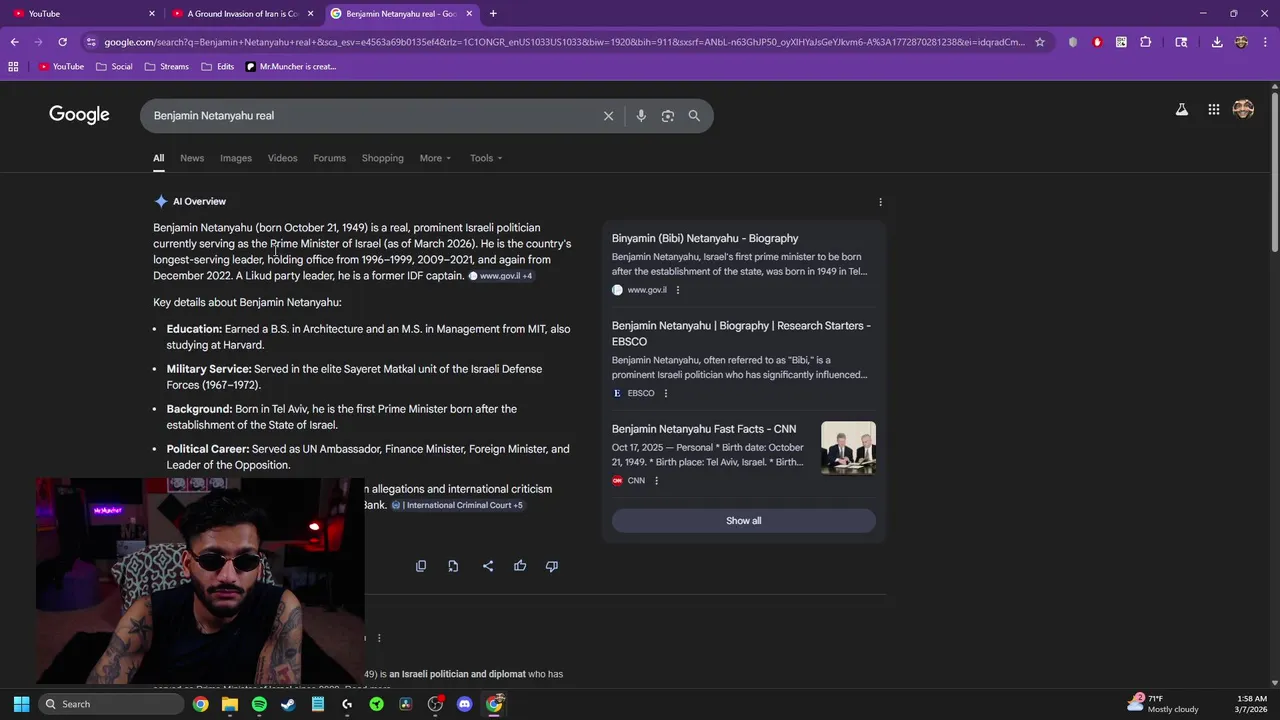The image size is (1280, 720).
Task: Open the Extensions puzzle icon
Action: 1146,42
